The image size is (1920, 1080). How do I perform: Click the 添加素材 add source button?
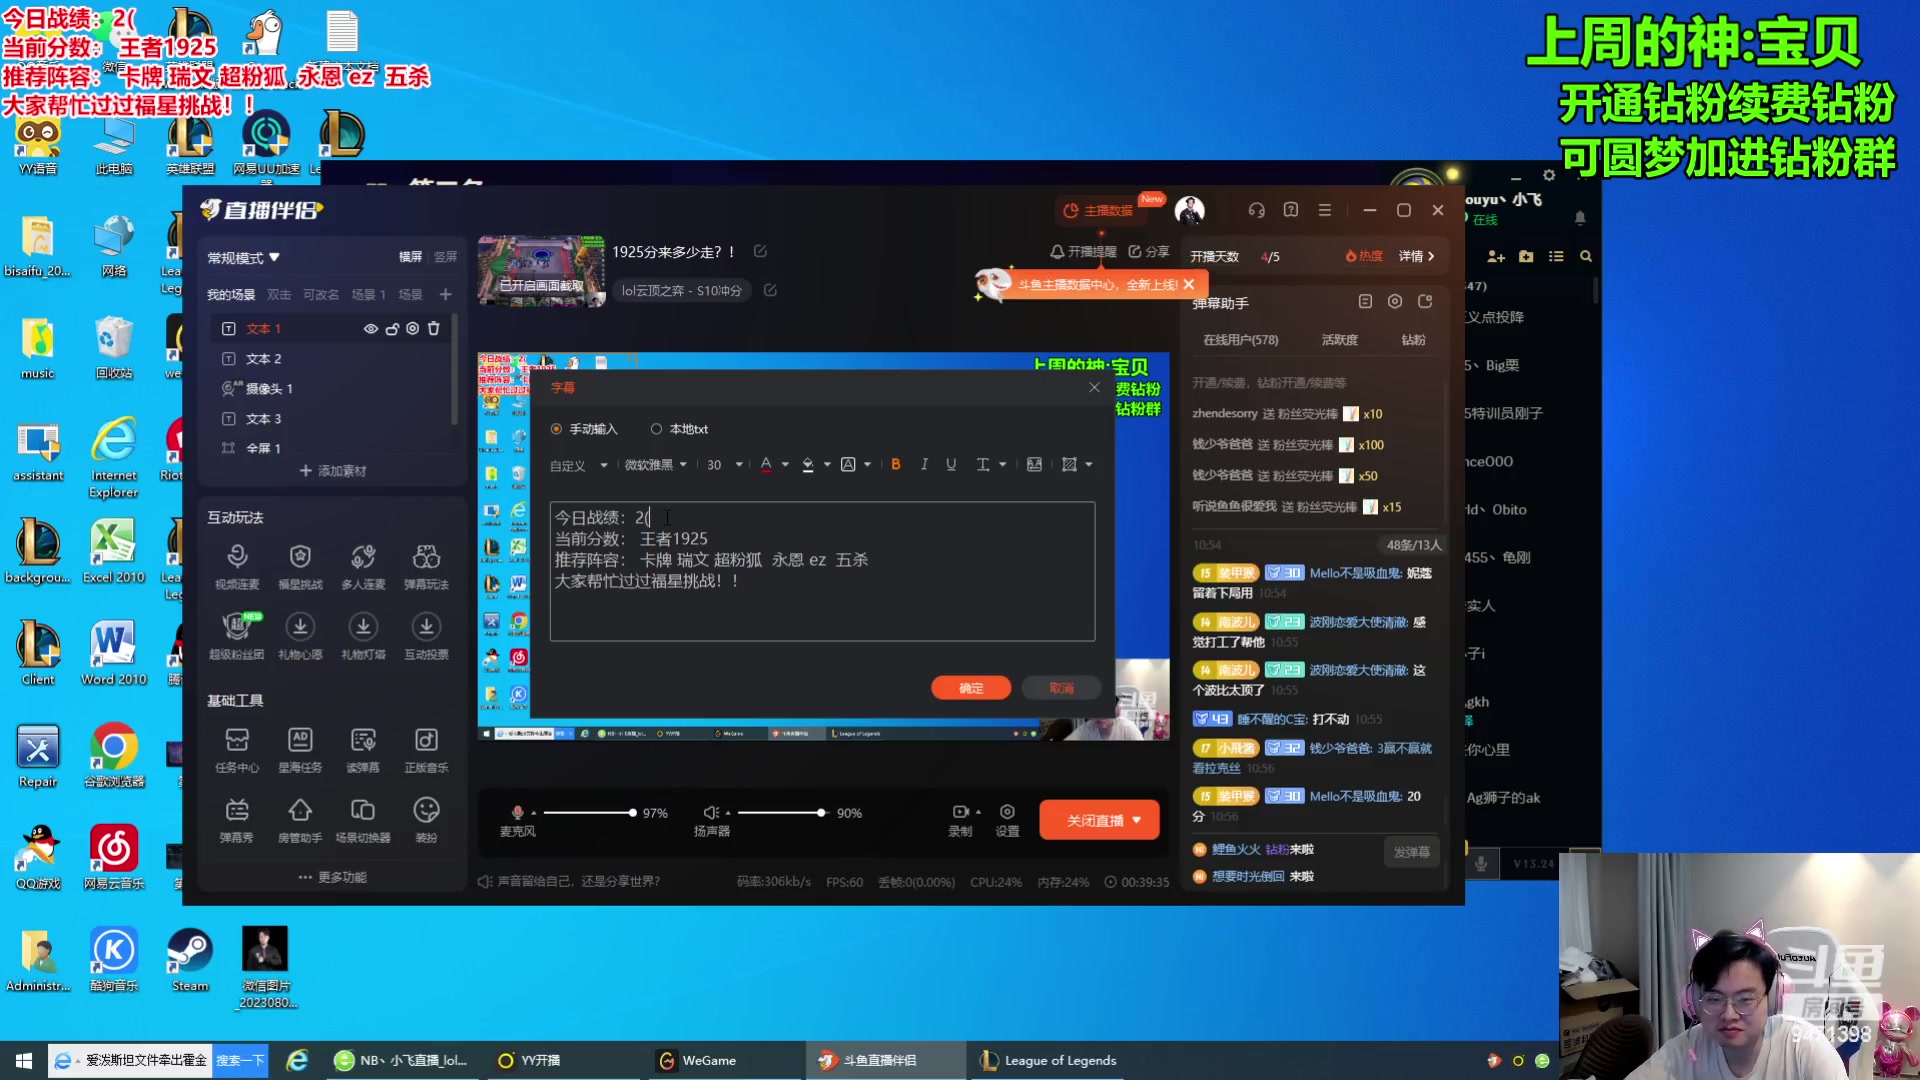(333, 471)
